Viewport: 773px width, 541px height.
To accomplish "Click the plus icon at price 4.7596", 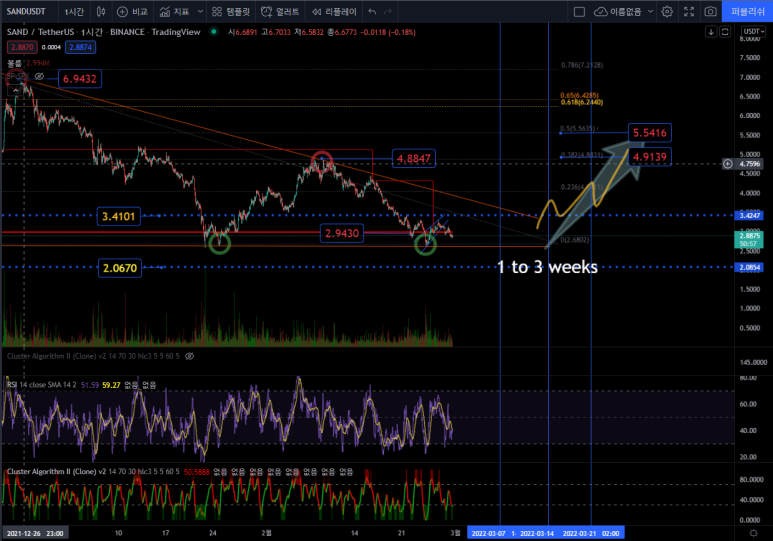I will (x=728, y=164).
